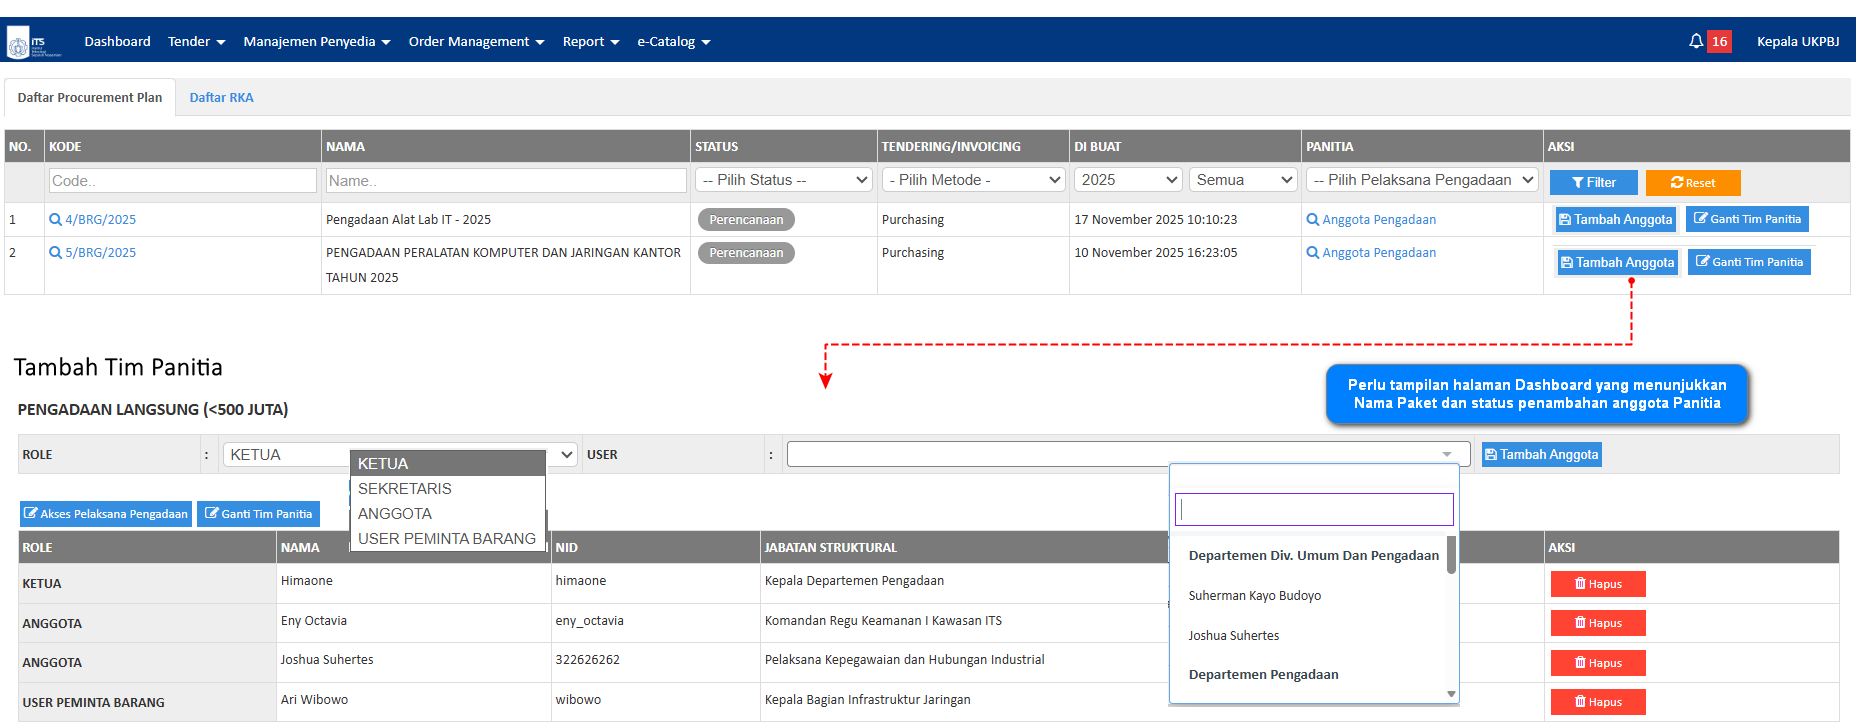1856x725 pixels.
Task: Click Ganti Tim Panitia for row 1
Action: point(1746,219)
